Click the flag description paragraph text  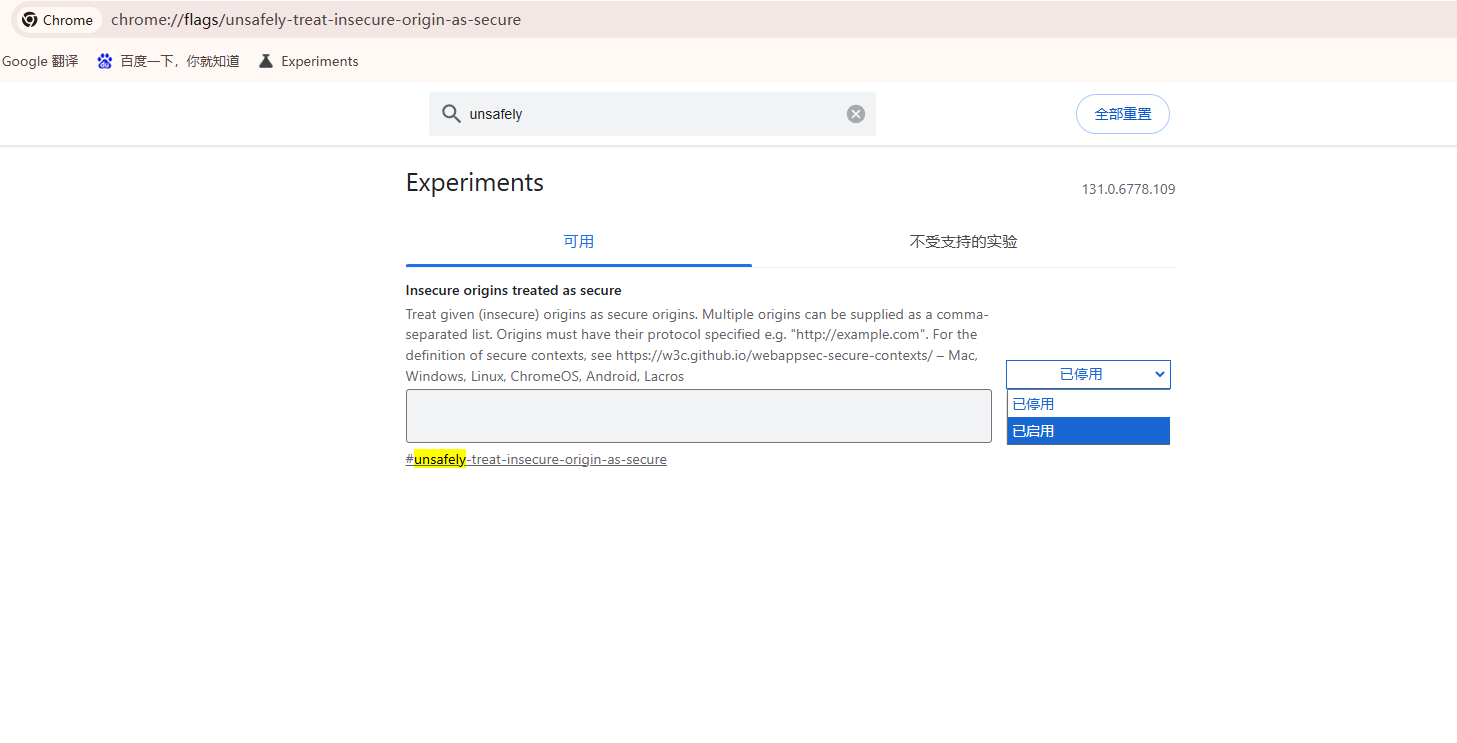pos(697,345)
